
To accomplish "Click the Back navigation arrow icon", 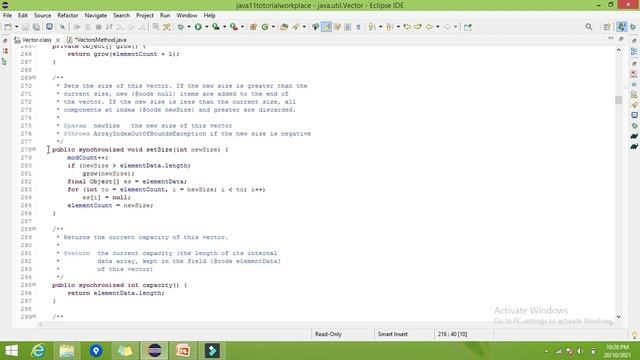I will tap(429, 27).
